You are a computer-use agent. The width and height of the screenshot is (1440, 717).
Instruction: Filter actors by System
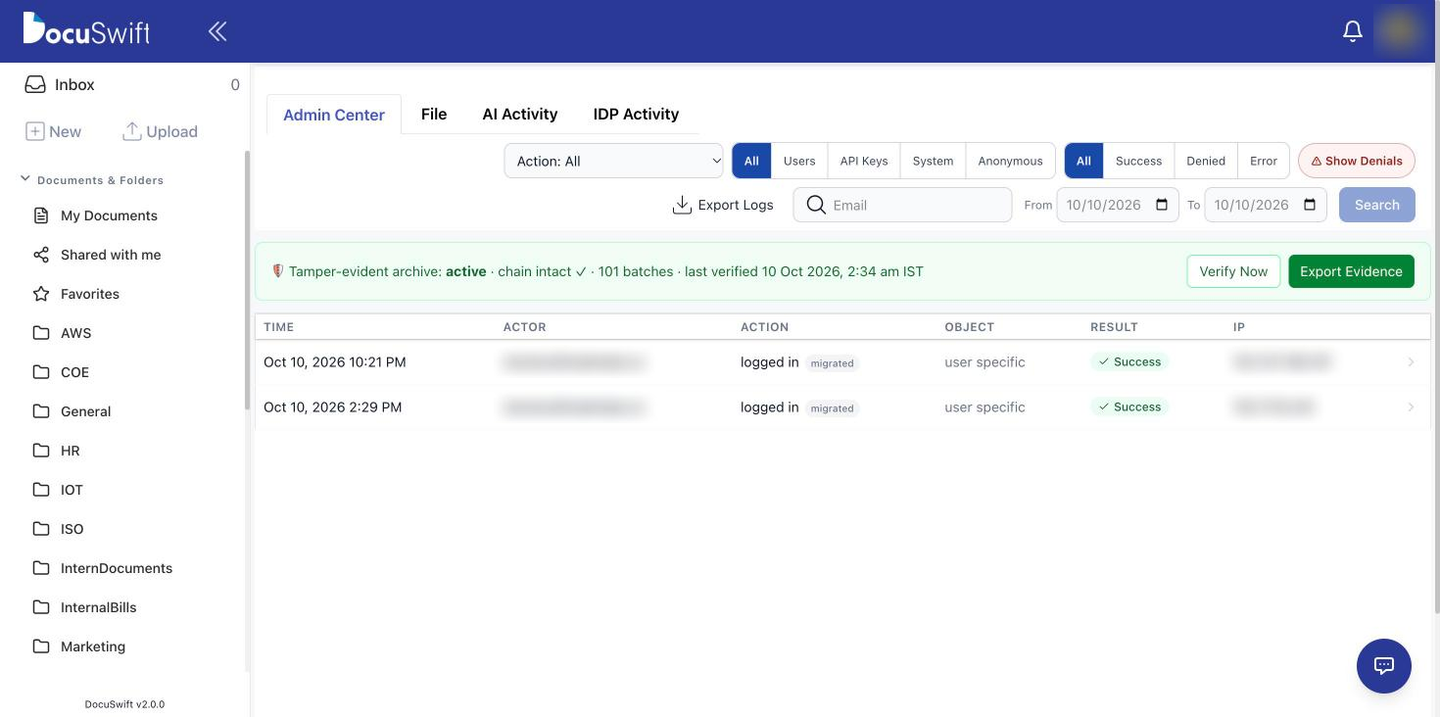[933, 161]
